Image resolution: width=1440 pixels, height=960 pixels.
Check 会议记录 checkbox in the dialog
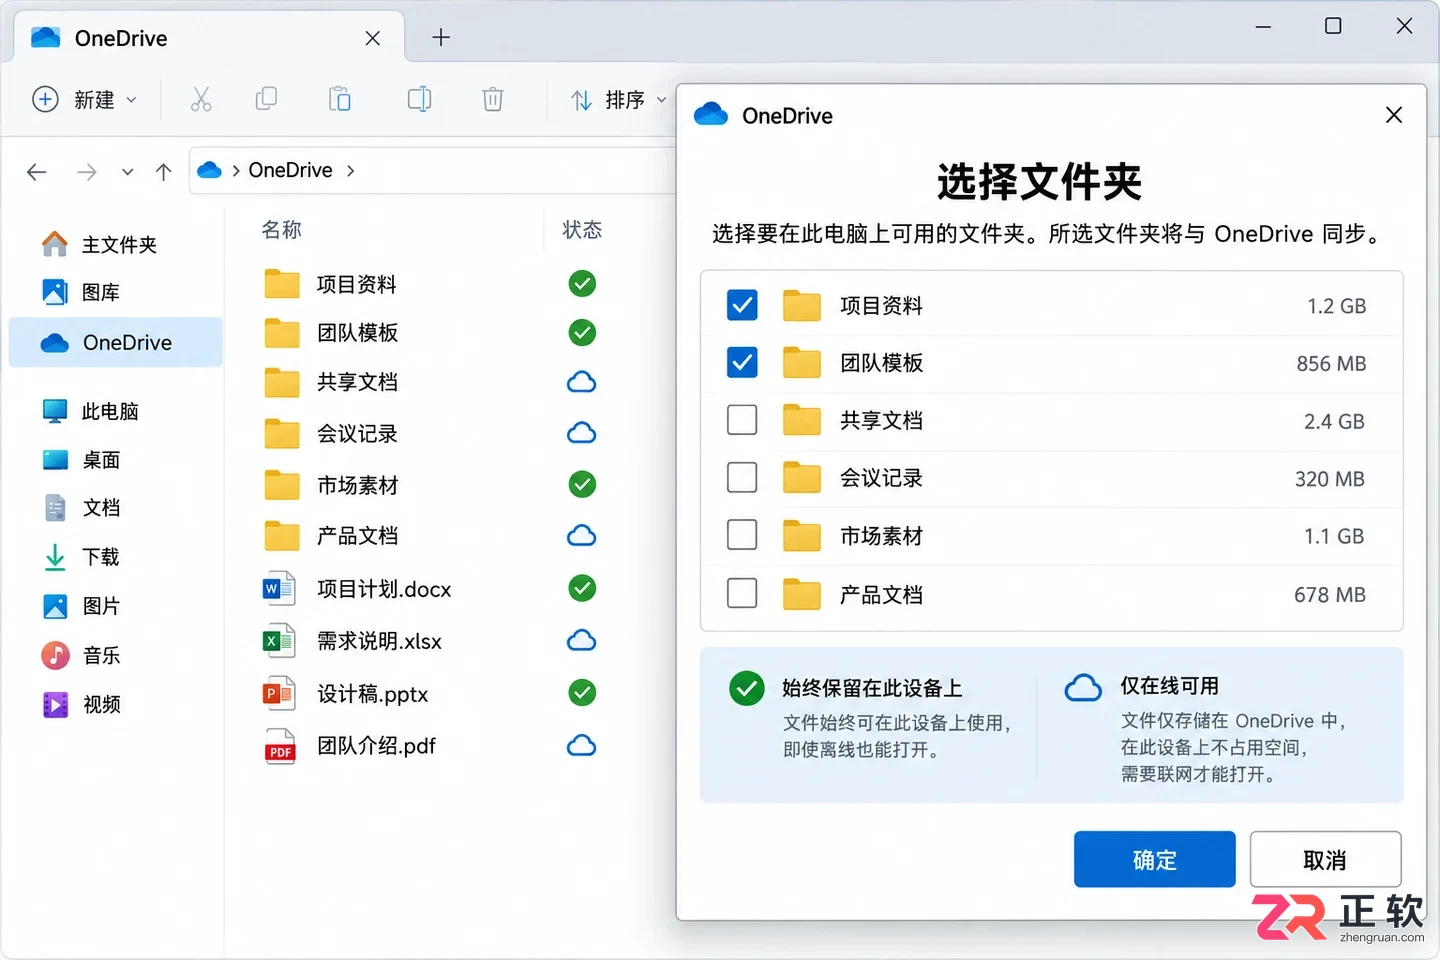click(x=742, y=478)
